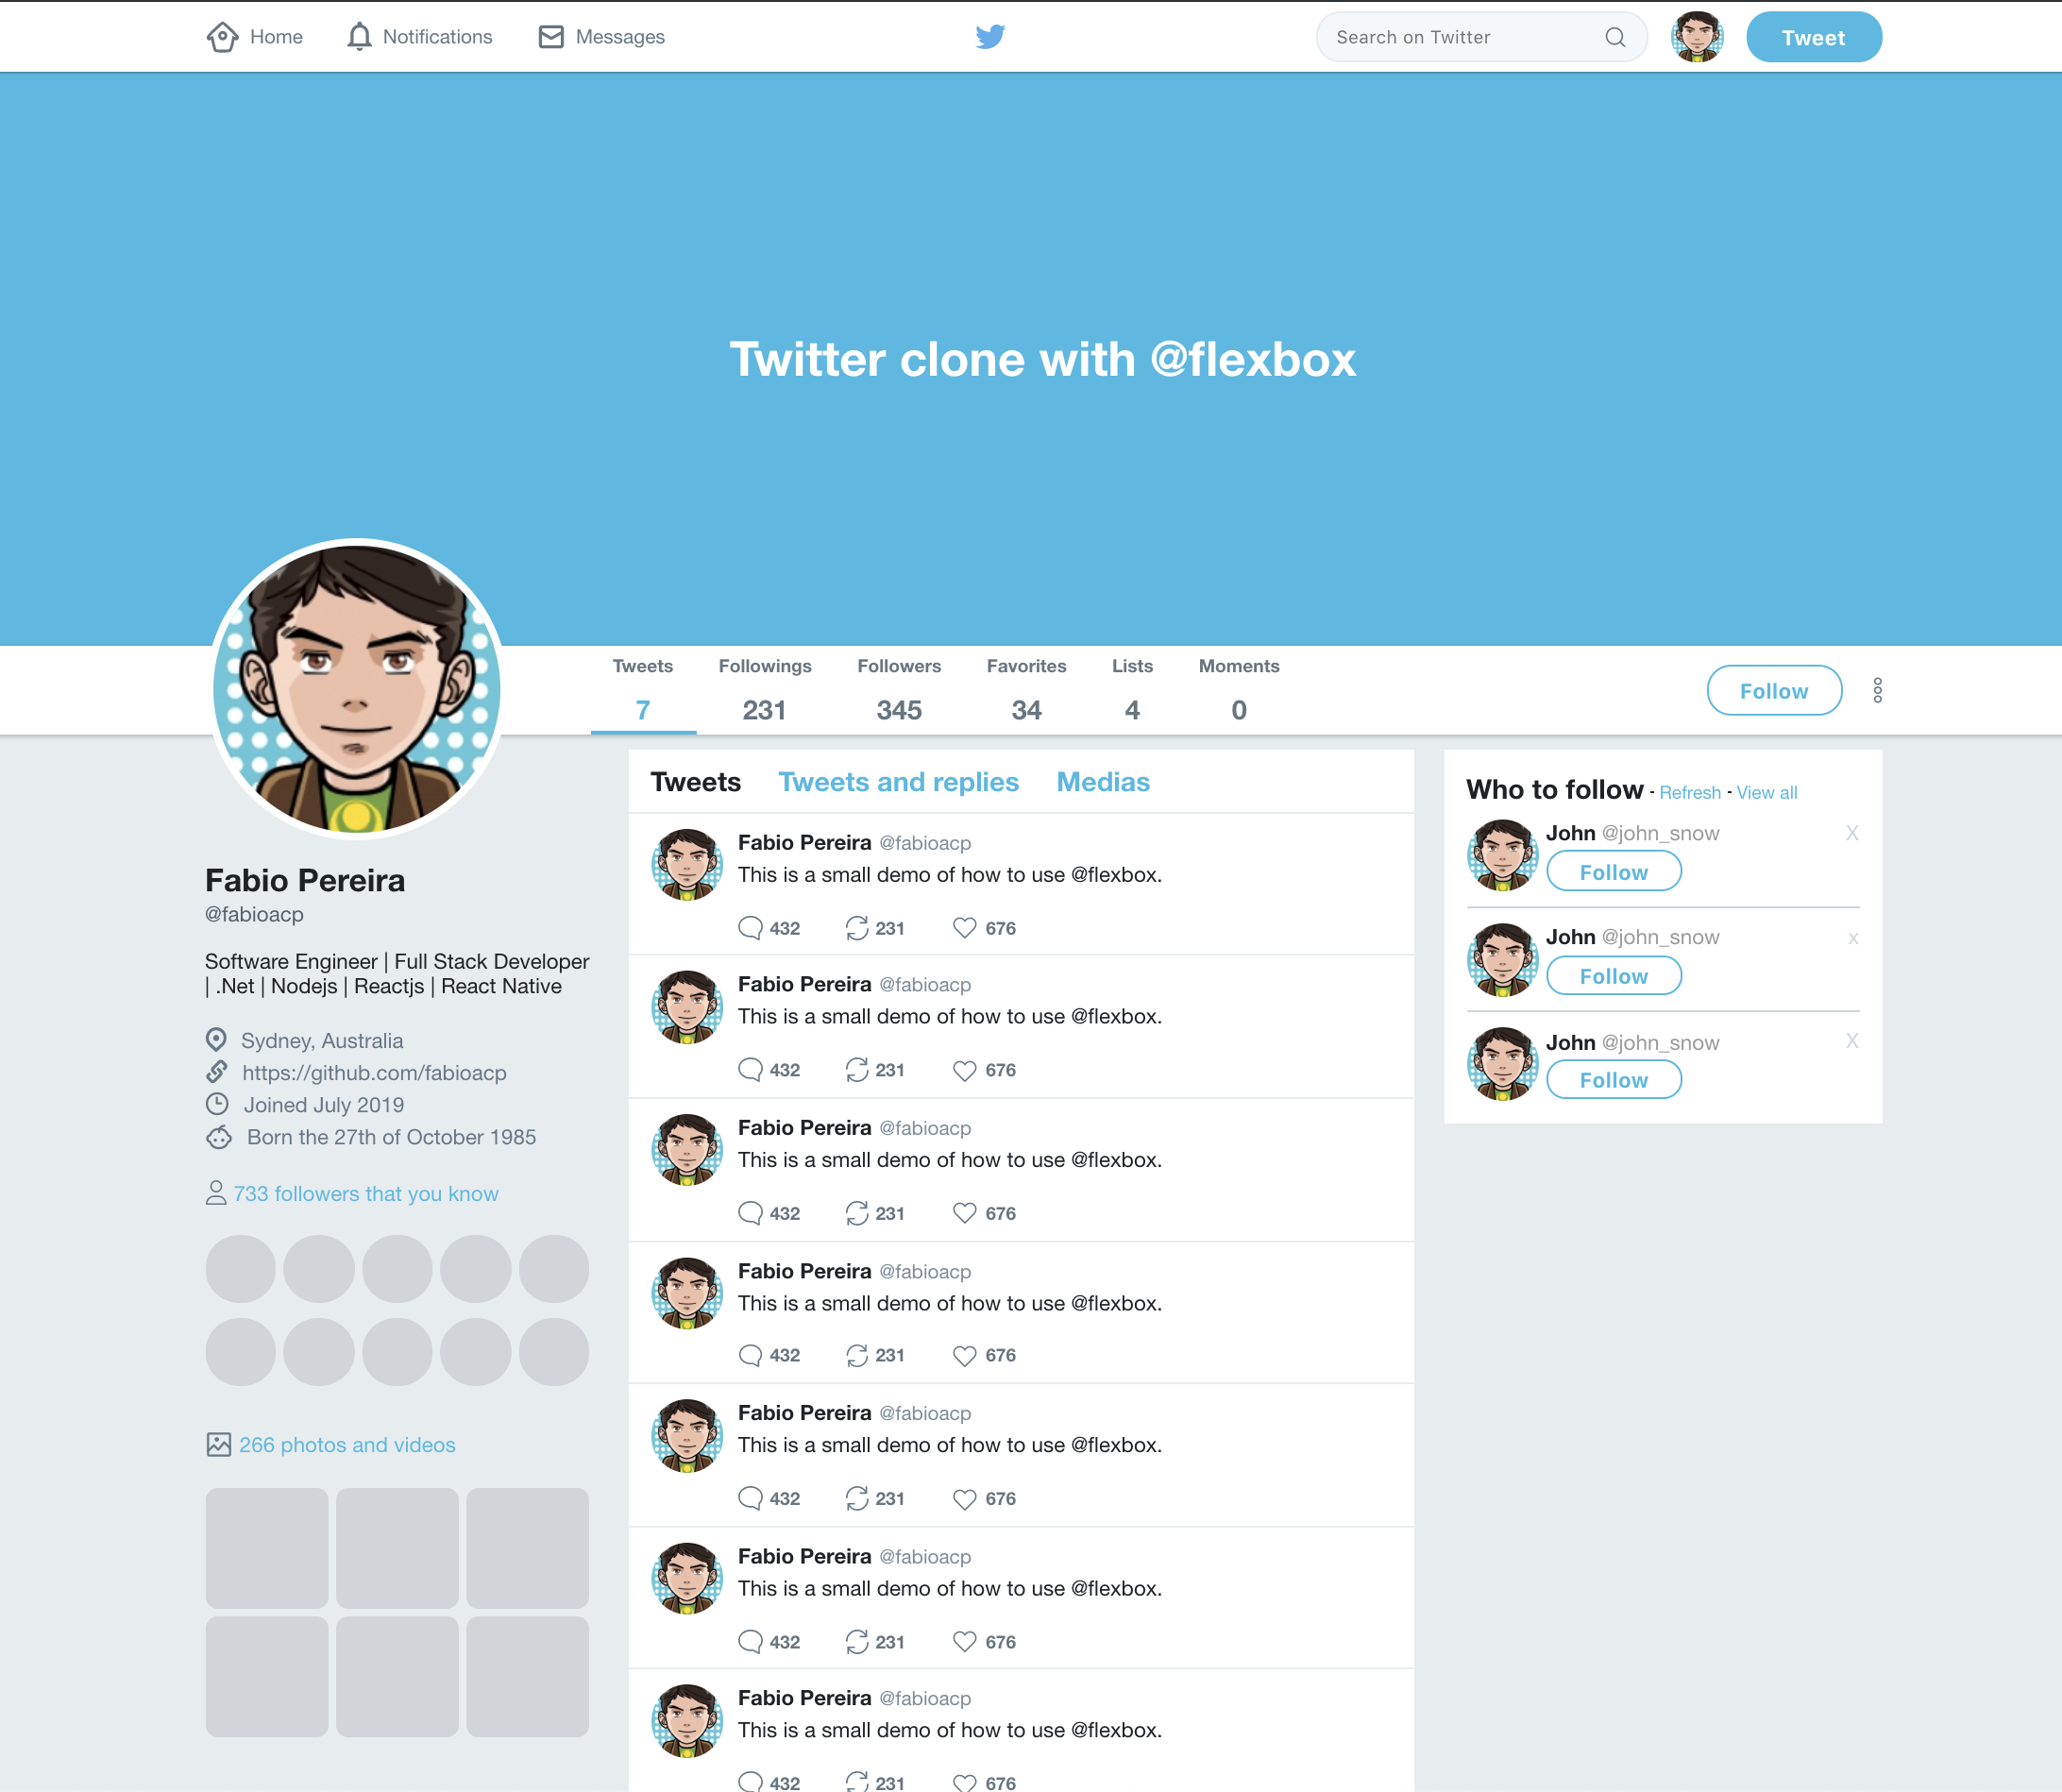
Task: Switch to the Tweets and replies tab
Action: click(898, 782)
